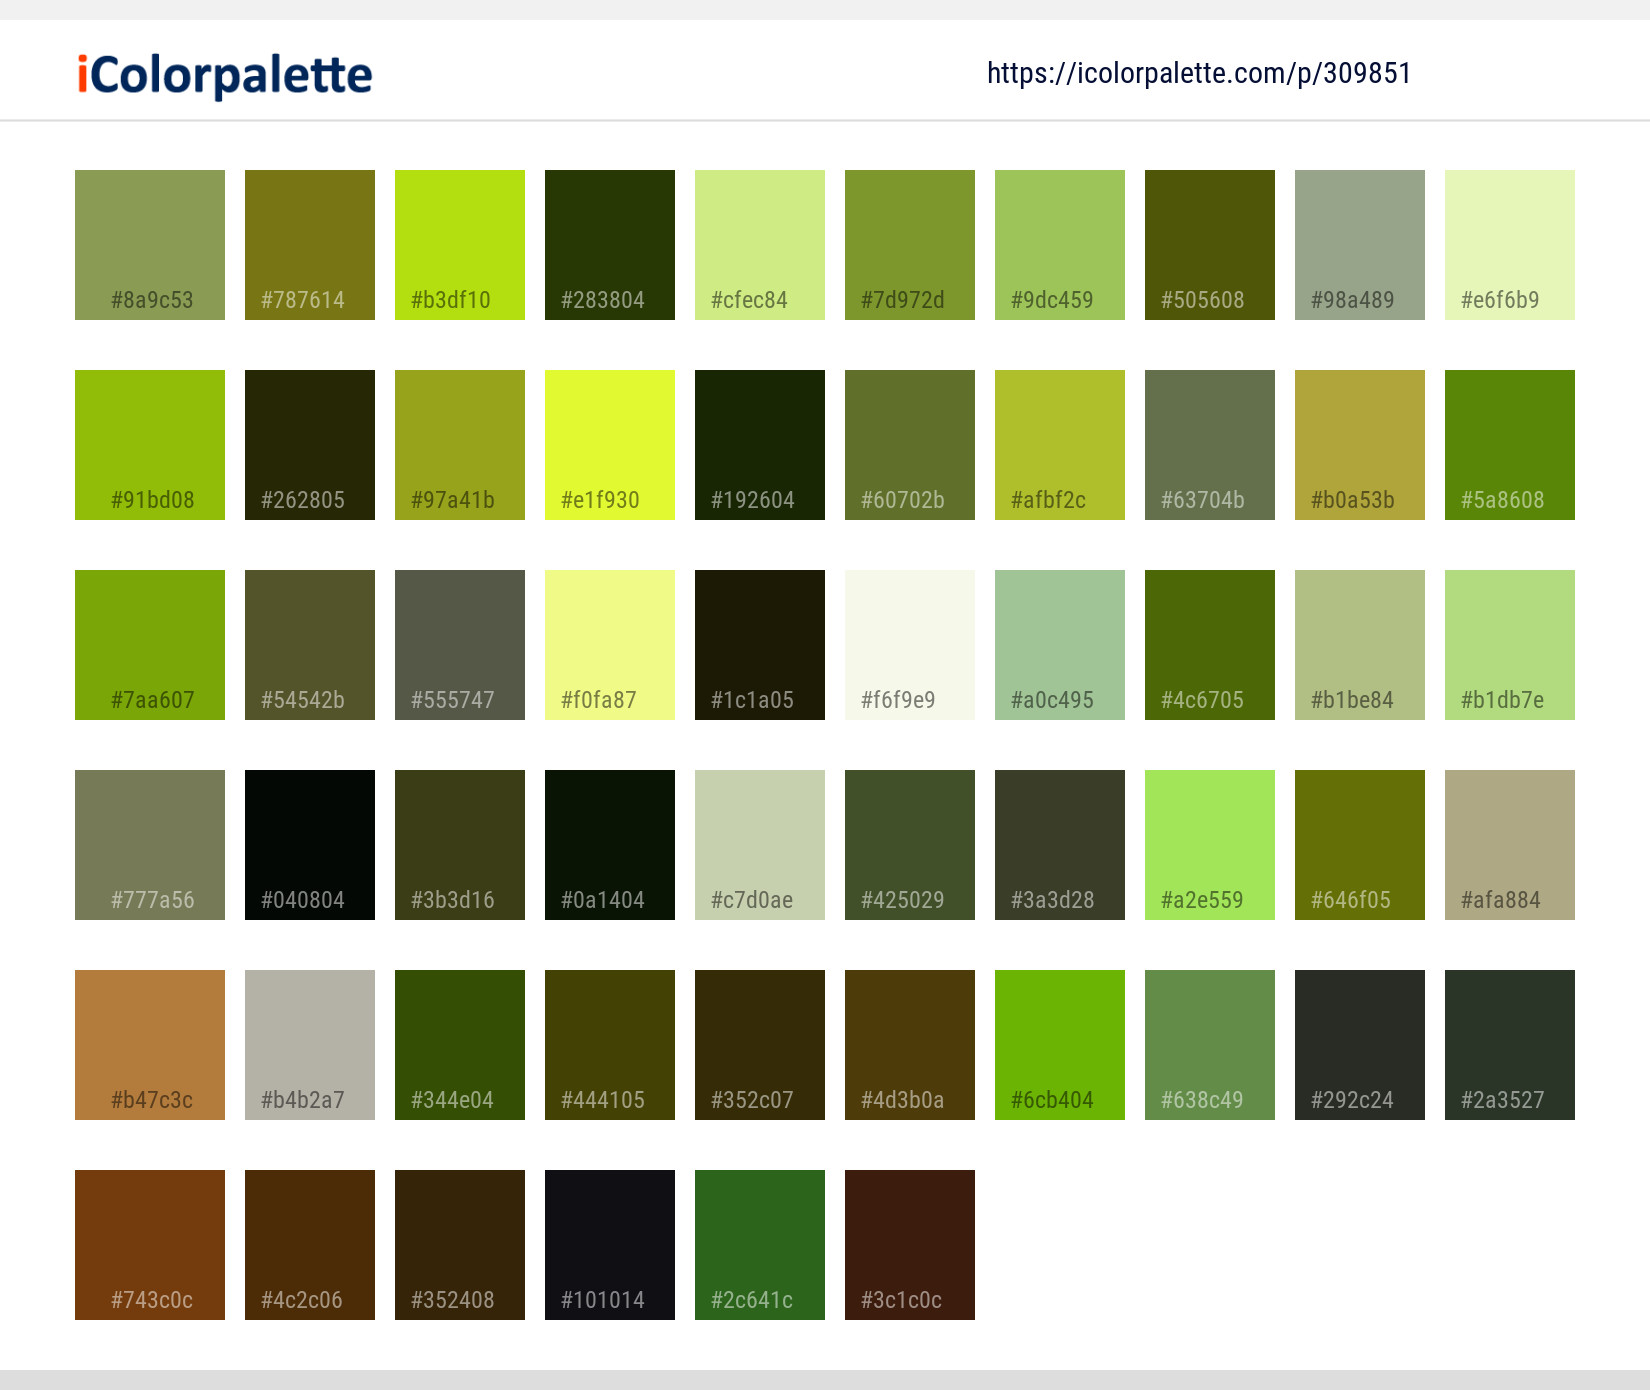Image resolution: width=1650 pixels, height=1390 pixels.
Task: Pick the #4c6705 swatch
Action: point(1210,645)
